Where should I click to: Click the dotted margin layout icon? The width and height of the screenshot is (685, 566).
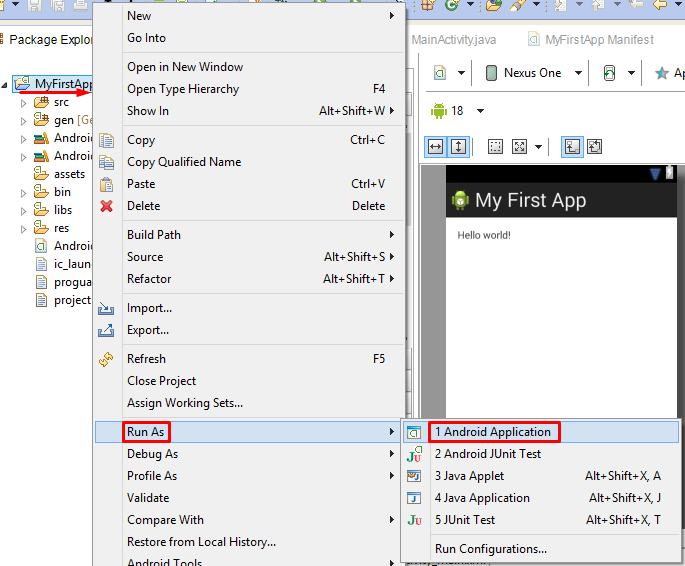click(495, 147)
